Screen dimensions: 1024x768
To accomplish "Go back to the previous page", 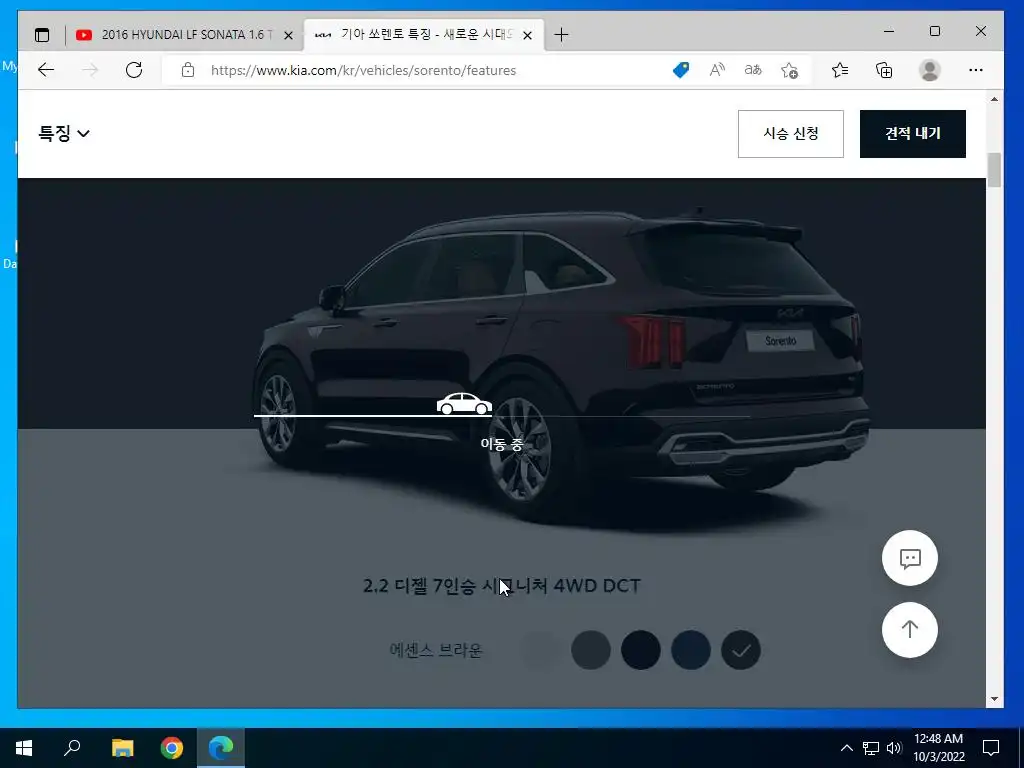I will pyautogui.click(x=46, y=70).
